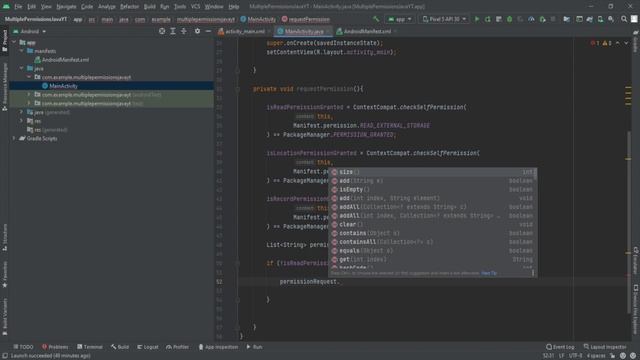
Task: Expand the java (generated) folder
Action: tap(21, 112)
